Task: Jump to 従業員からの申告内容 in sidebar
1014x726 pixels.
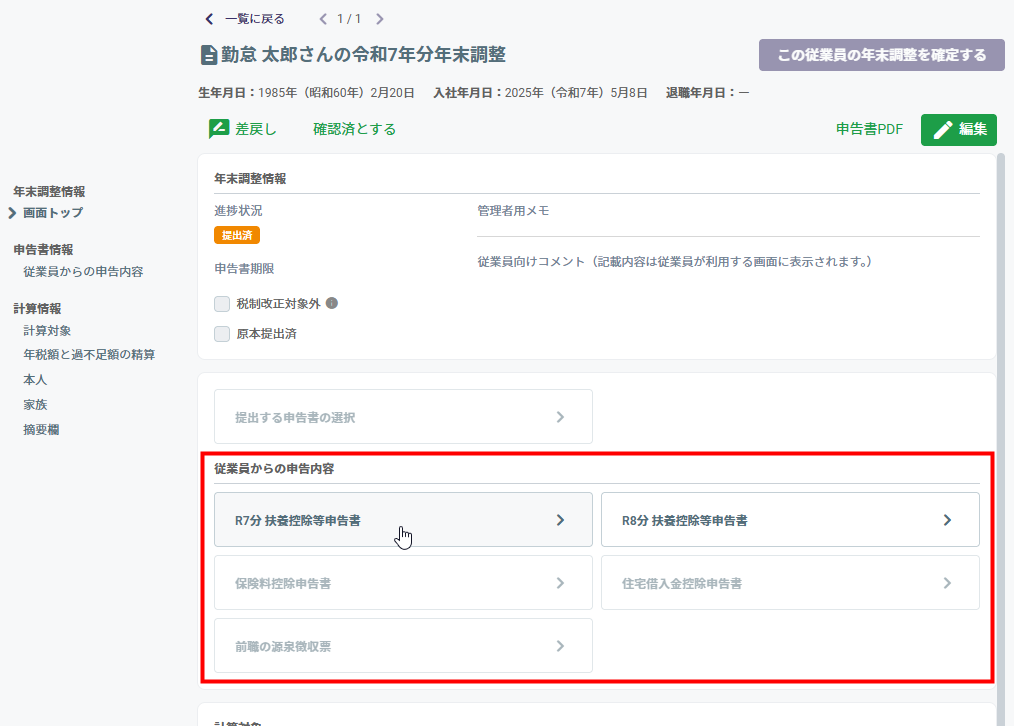Action: tap(83, 272)
